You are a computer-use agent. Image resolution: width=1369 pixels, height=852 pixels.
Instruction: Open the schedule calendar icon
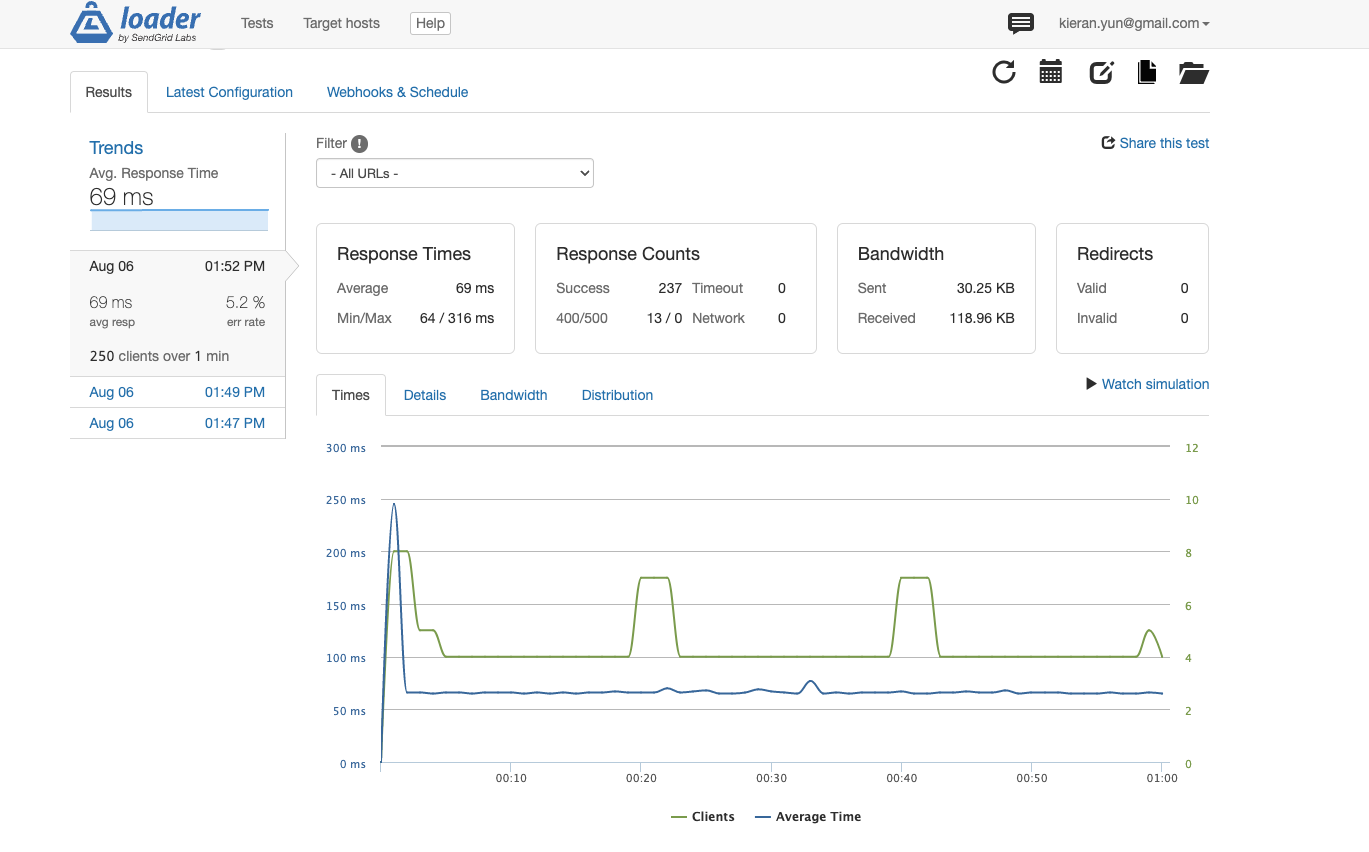(1051, 72)
